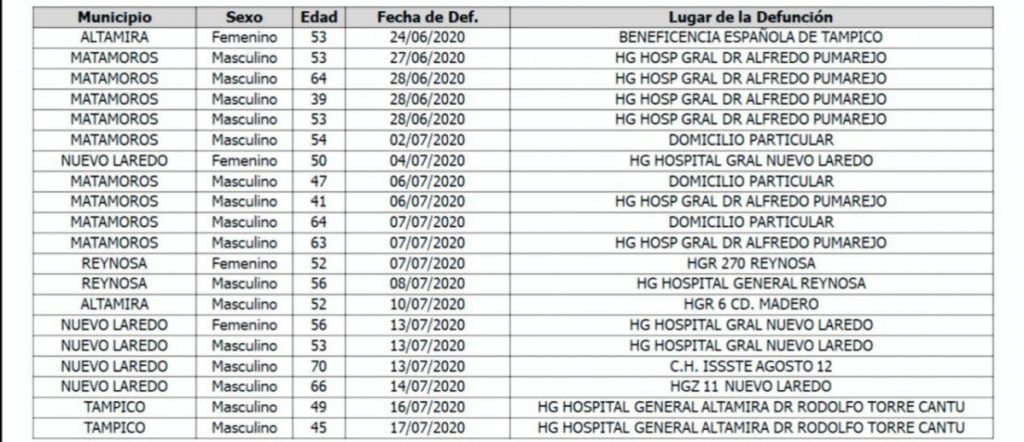Click HG HOSPITAL GENERAL REYNOSA cell
Screen dimensions: 1024x442
(x=751, y=283)
